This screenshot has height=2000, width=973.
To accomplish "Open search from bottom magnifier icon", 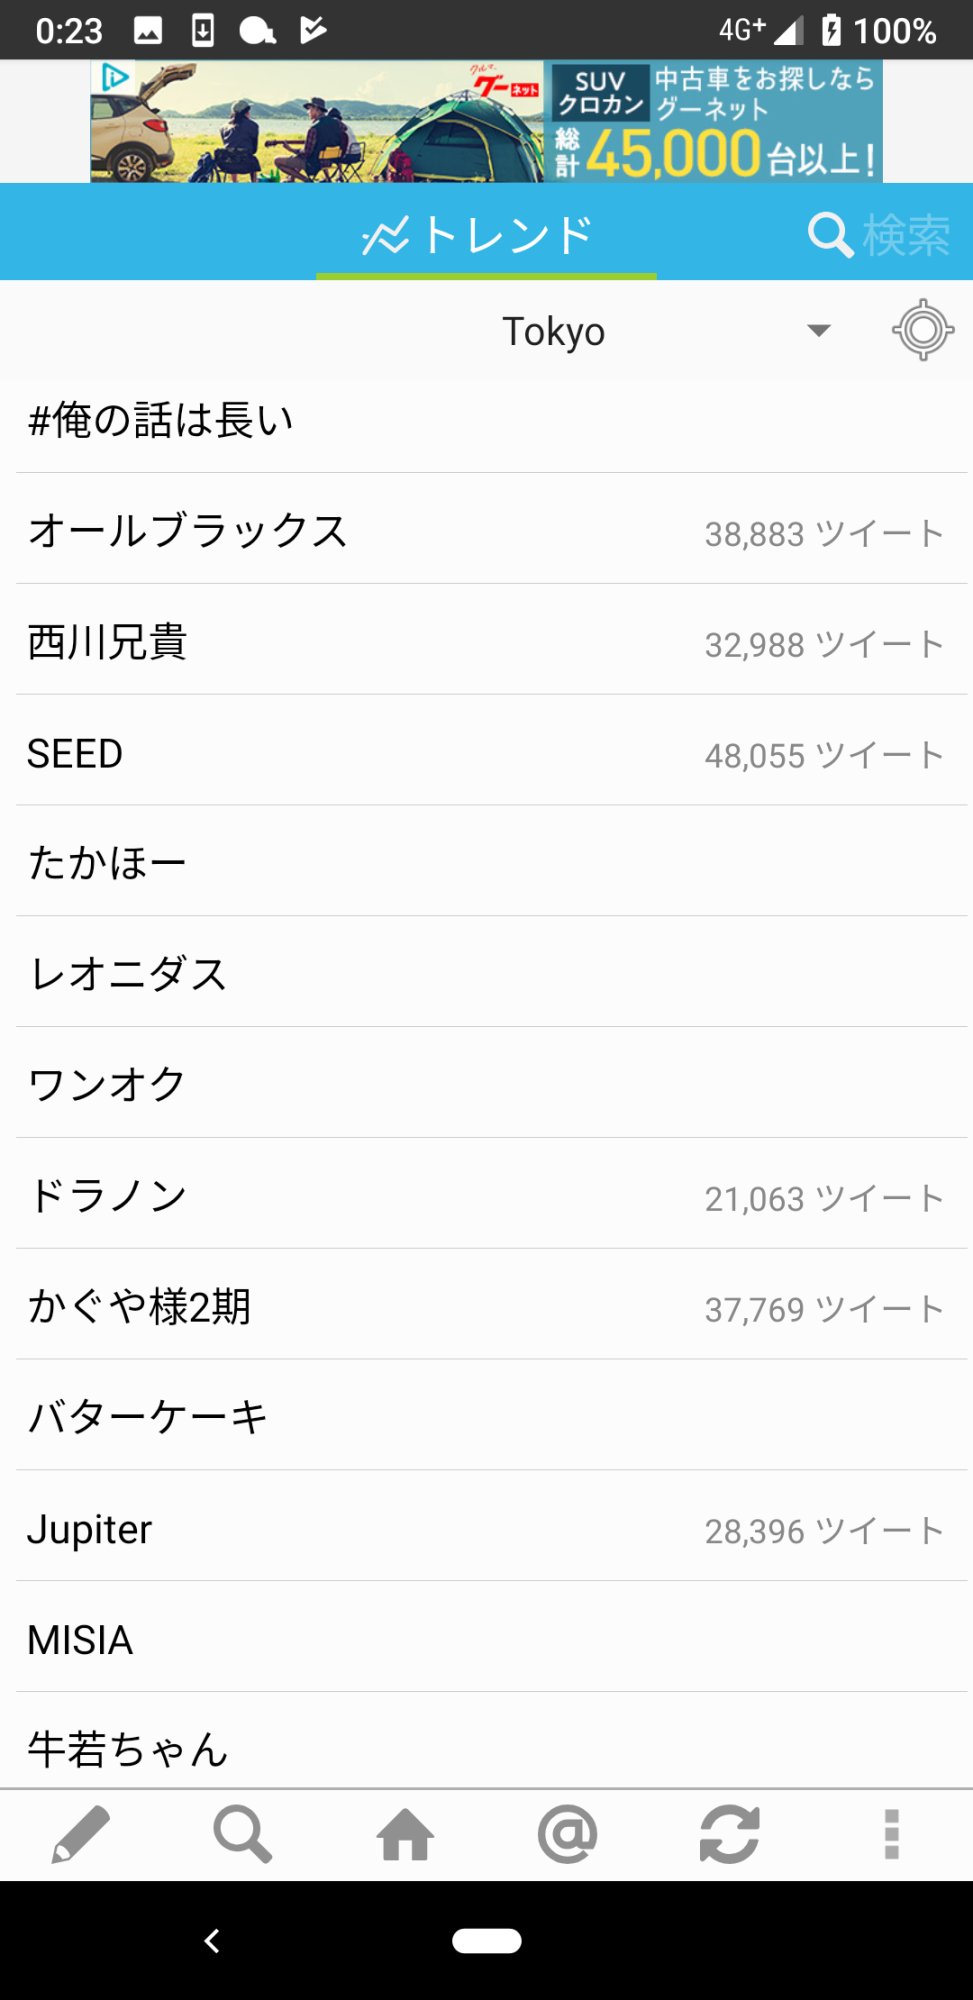I will (x=242, y=1834).
